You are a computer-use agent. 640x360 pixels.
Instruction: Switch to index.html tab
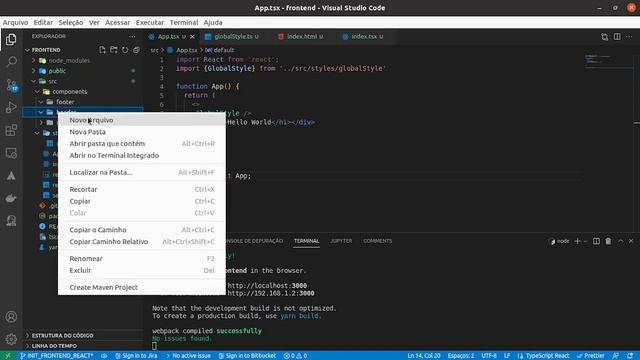tap(302, 37)
